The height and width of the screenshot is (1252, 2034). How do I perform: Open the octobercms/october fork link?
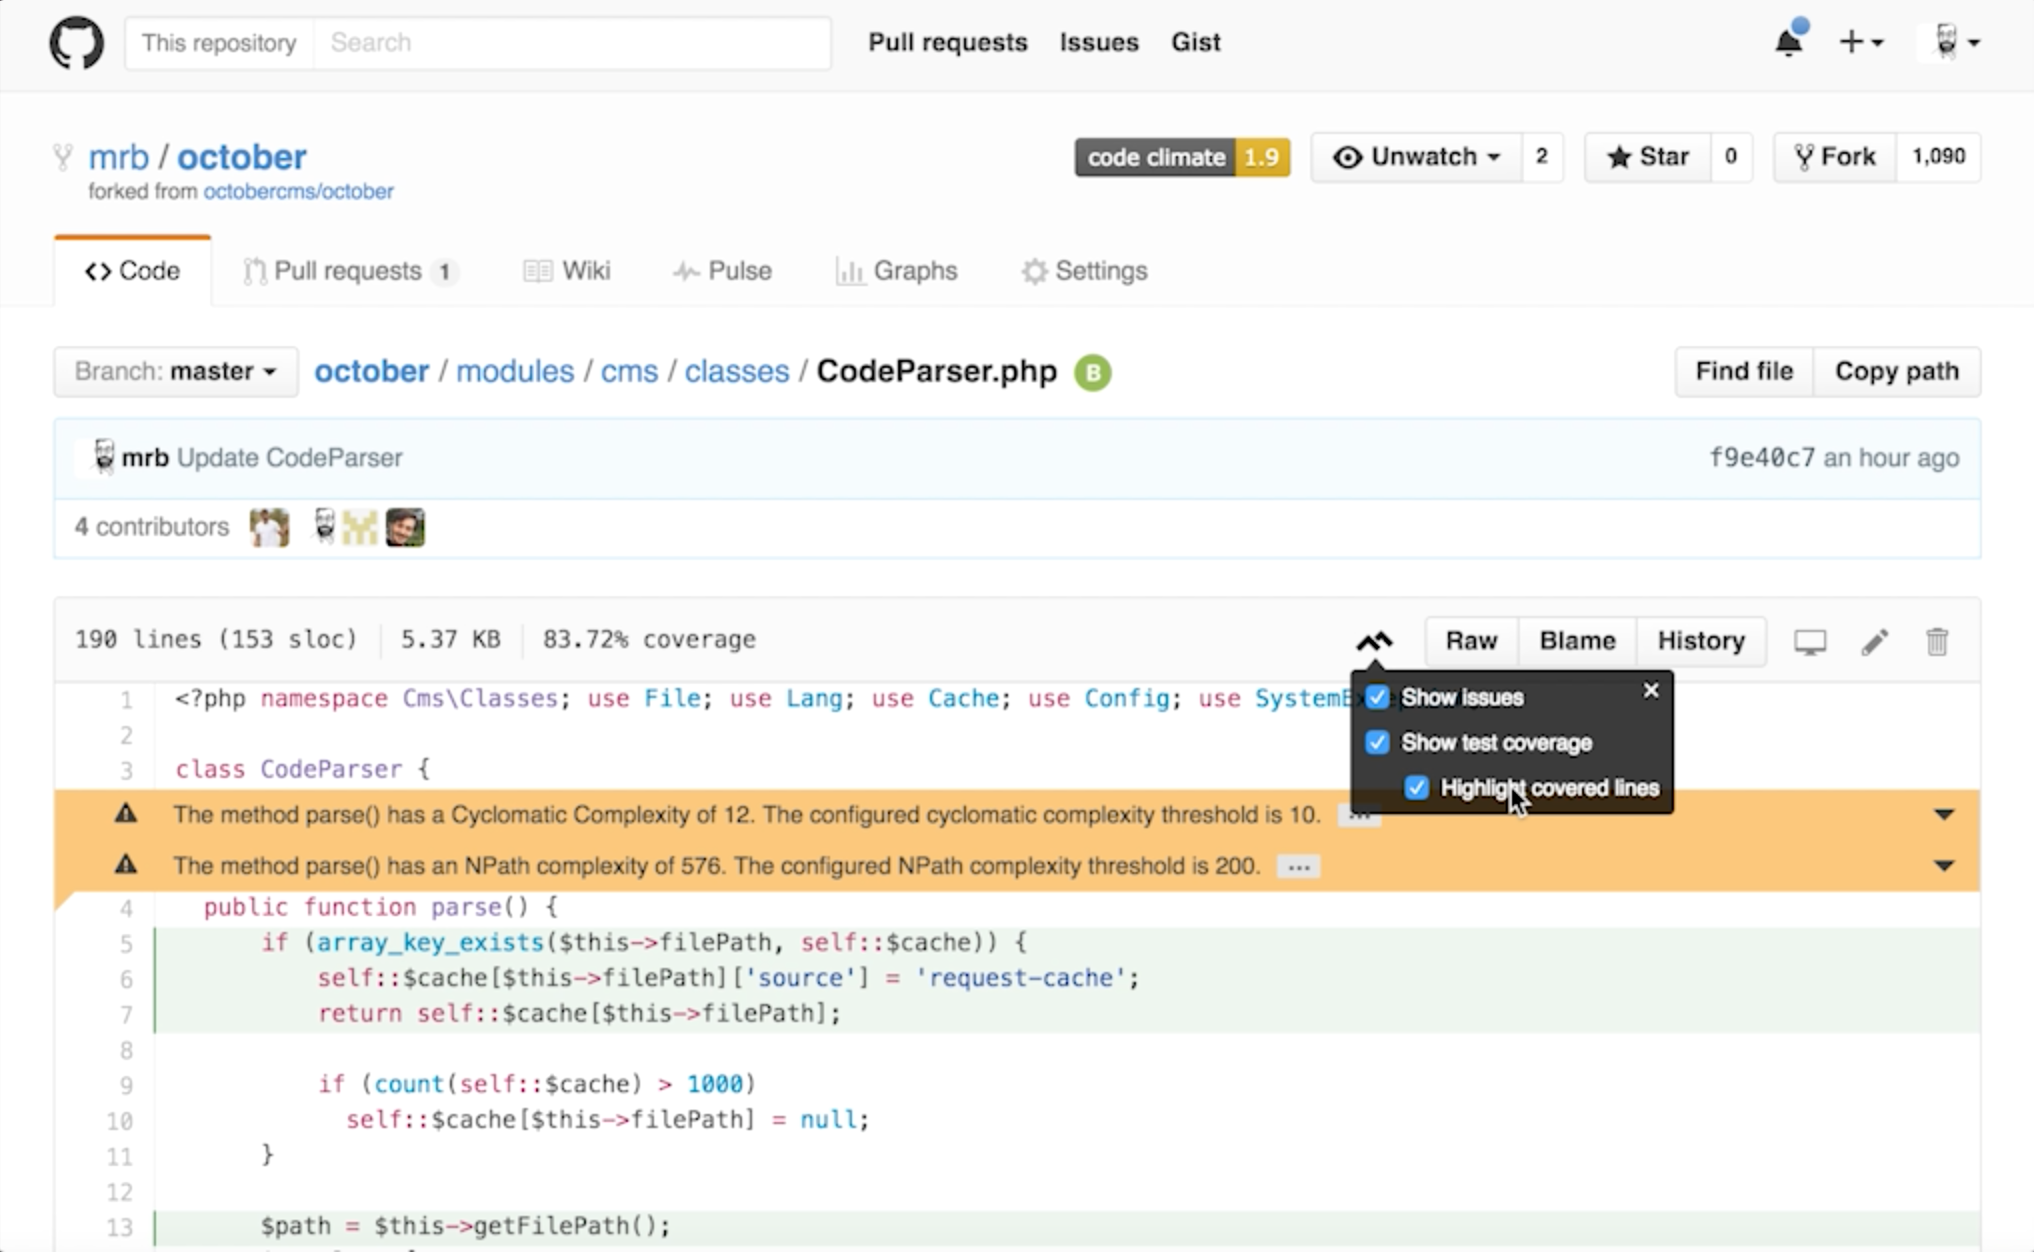click(298, 191)
